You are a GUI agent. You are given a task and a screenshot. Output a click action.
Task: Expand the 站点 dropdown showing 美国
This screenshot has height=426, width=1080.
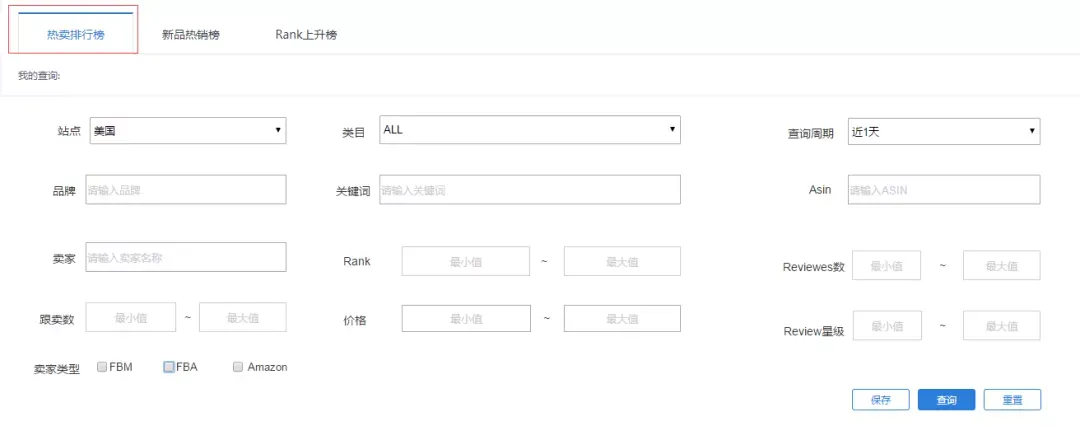coord(188,131)
